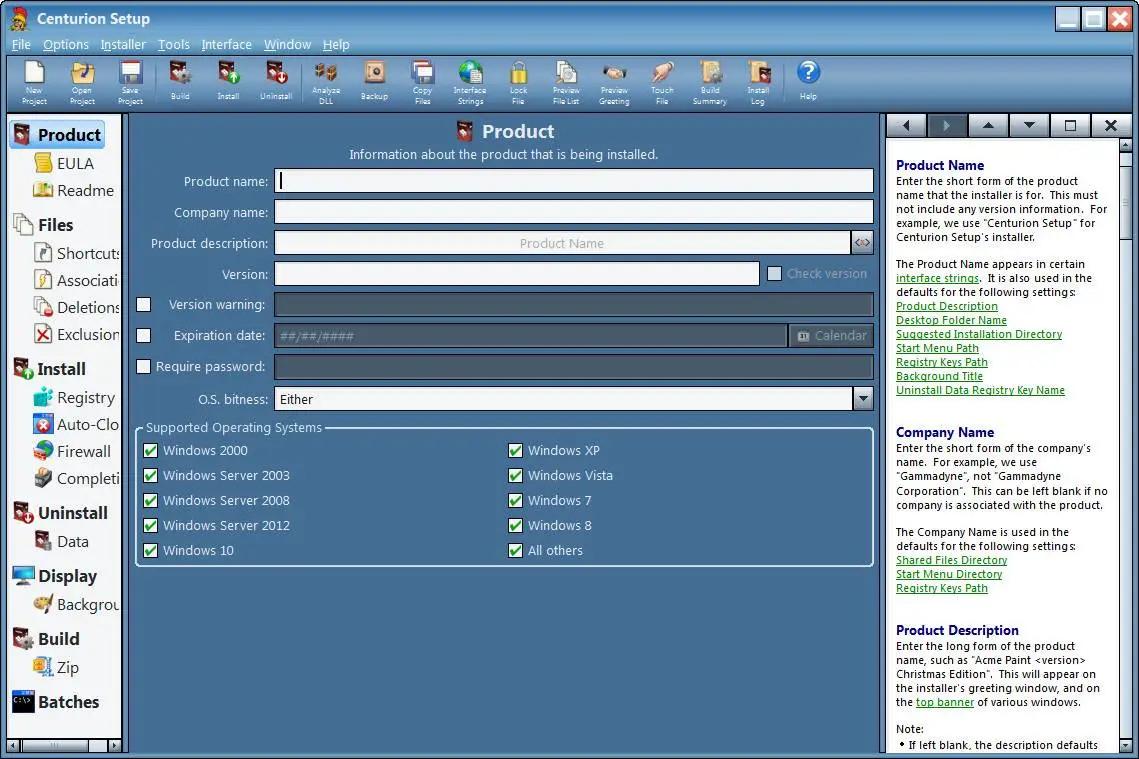The height and width of the screenshot is (759, 1139).
Task: Click the Lock File toolbar icon
Action: point(518,82)
